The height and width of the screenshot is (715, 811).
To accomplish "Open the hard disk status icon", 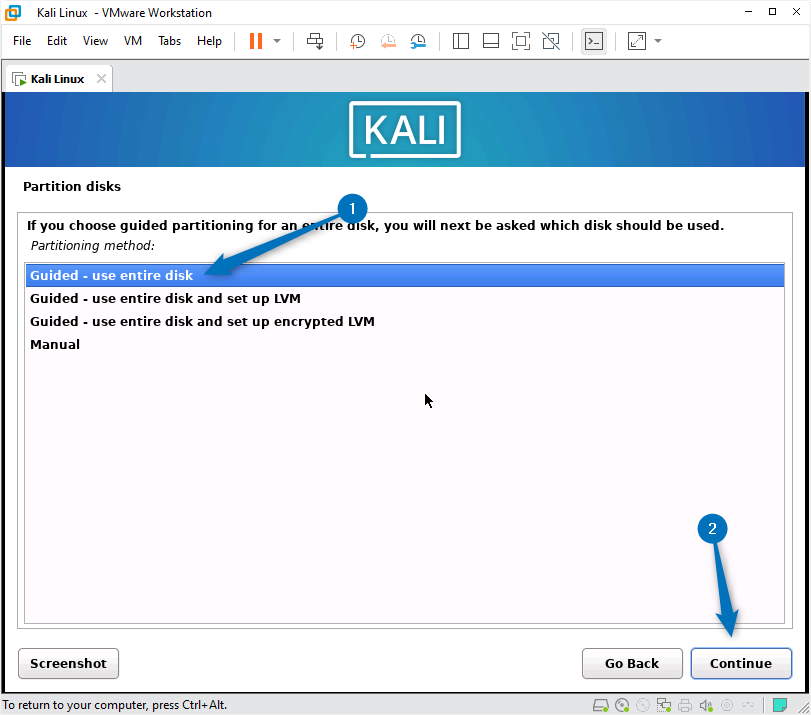I will [x=600, y=705].
